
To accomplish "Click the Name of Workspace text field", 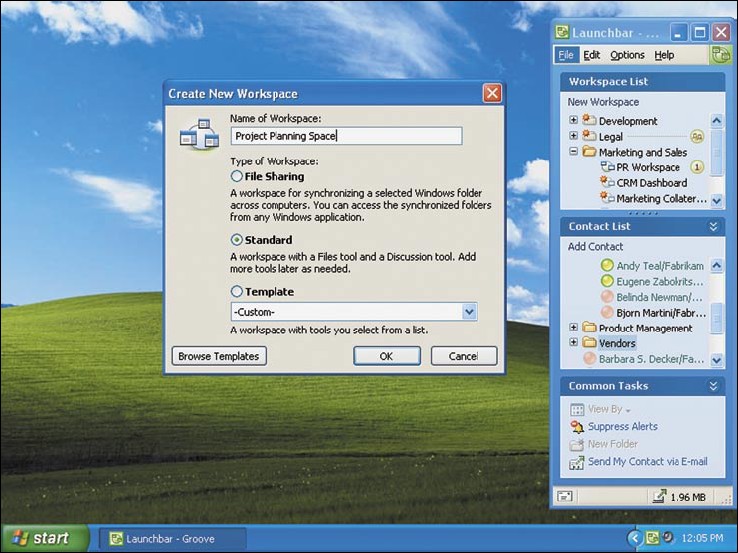I will point(346,136).
